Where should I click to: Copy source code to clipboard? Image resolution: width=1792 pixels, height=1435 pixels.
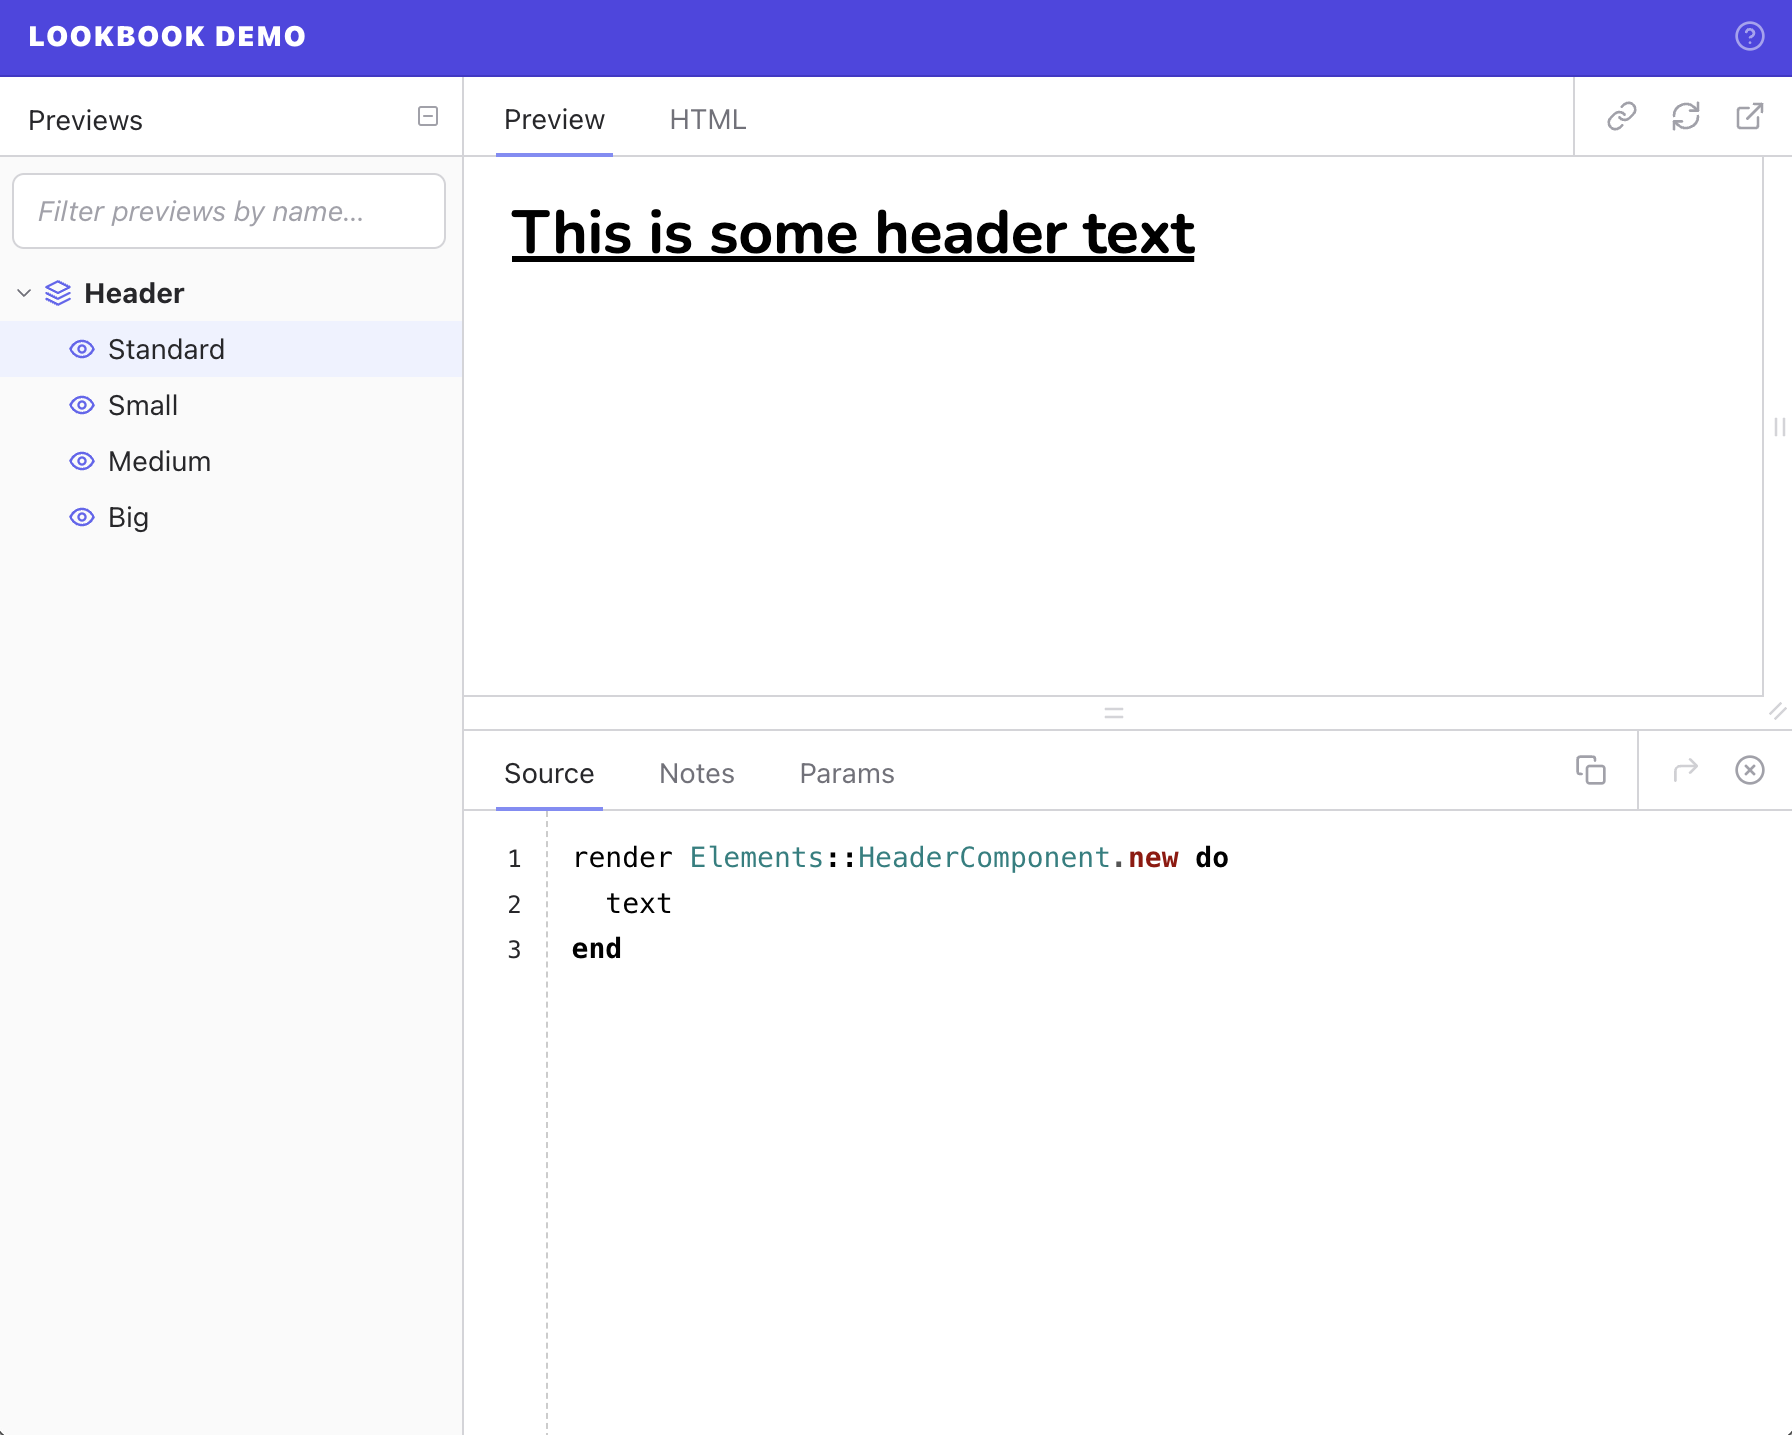tap(1590, 770)
